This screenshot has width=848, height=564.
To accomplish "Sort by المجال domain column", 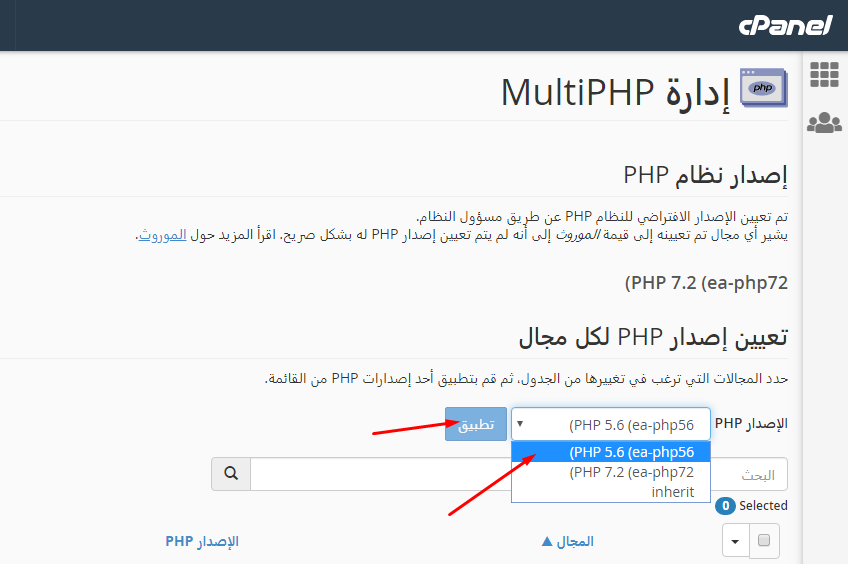I will click(567, 541).
